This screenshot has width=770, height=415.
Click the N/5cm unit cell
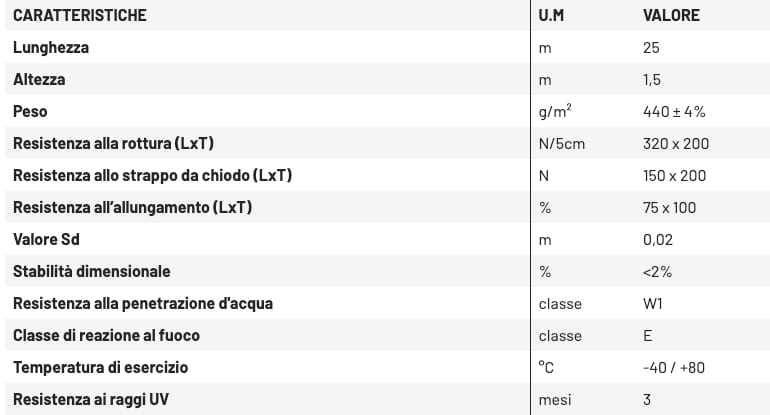[x=561, y=143]
